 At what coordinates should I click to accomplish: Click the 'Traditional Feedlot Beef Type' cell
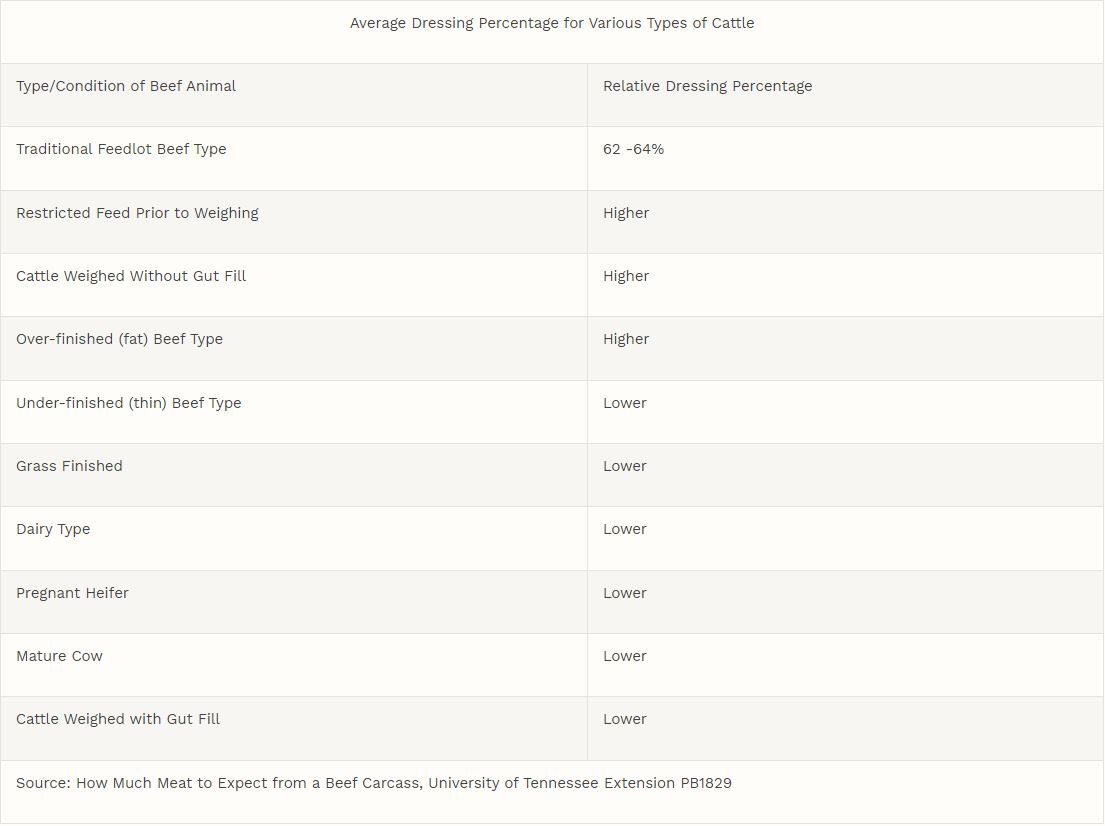tap(121, 149)
